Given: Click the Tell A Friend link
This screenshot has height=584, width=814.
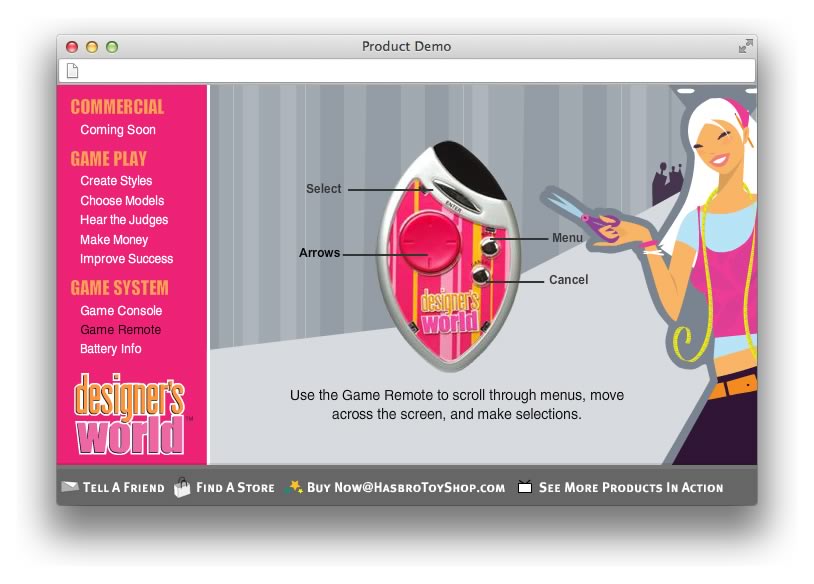Looking at the screenshot, I should coord(124,487).
